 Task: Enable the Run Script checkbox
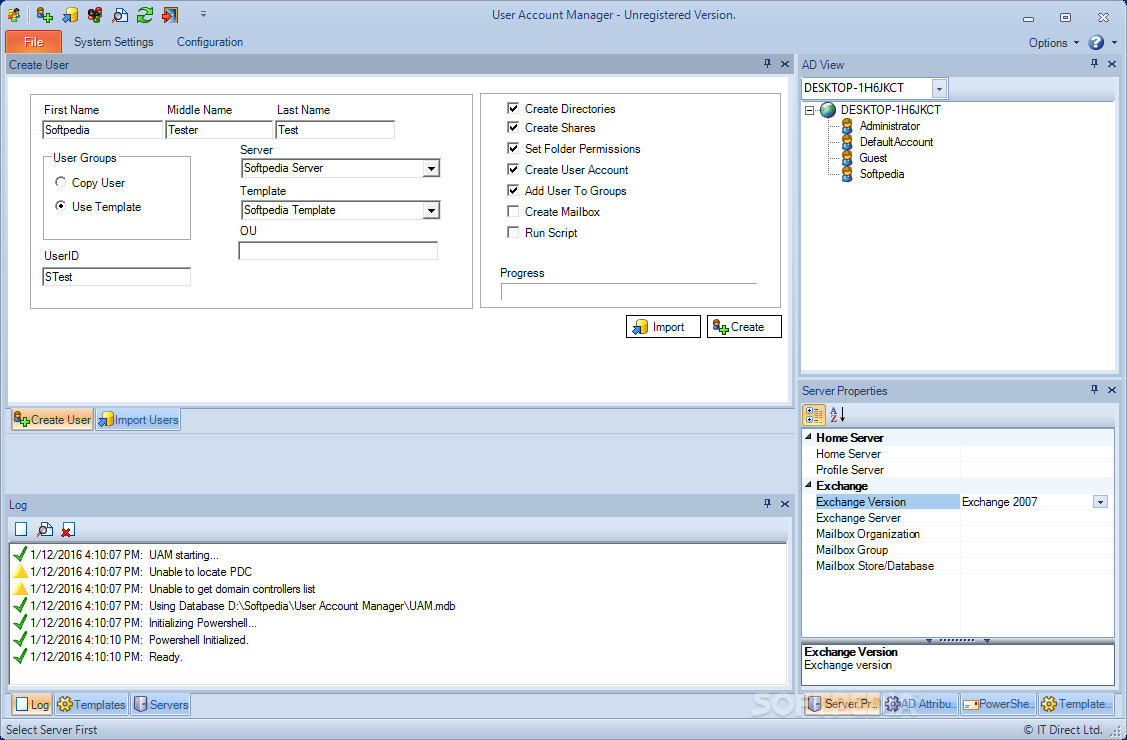point(513,232)
